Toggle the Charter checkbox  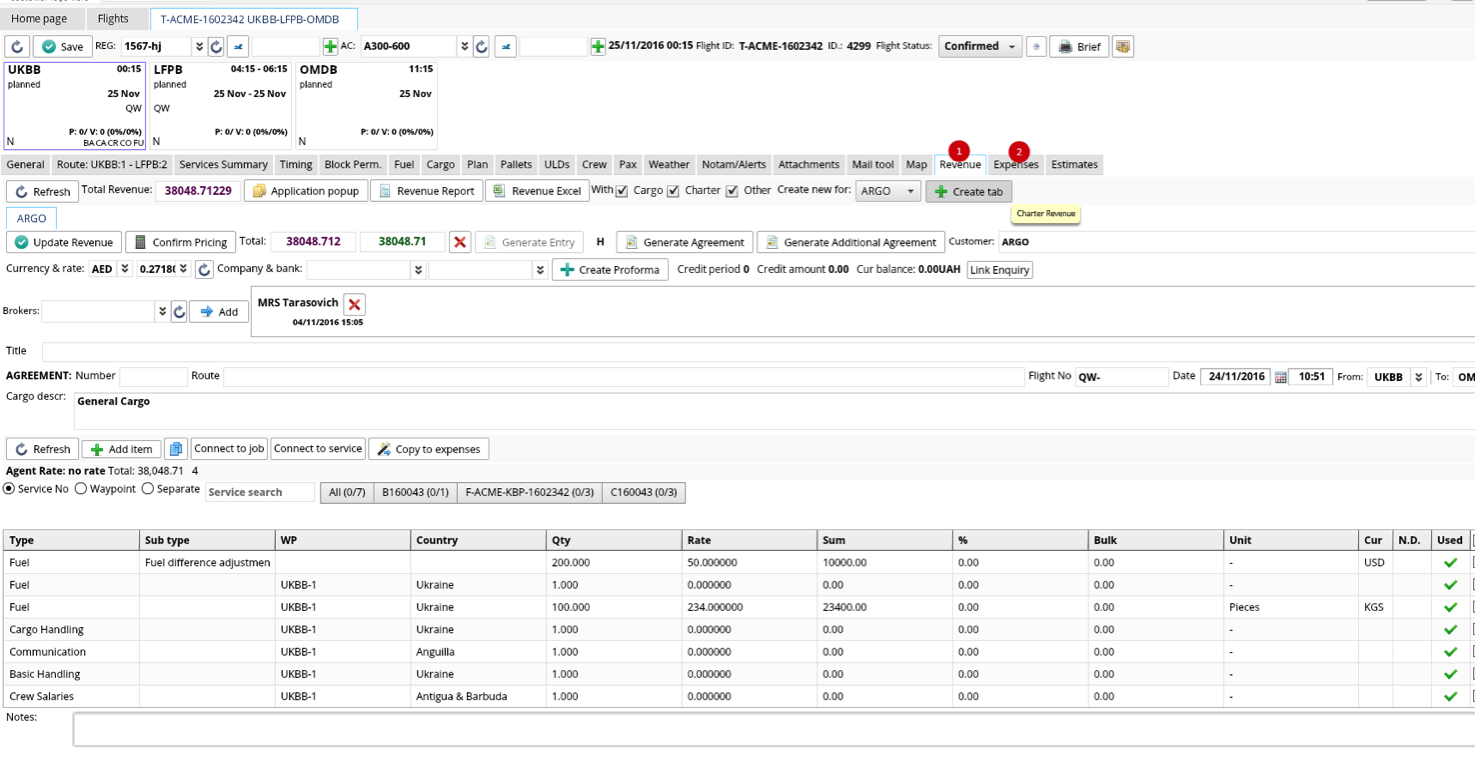tap(673, 191)
